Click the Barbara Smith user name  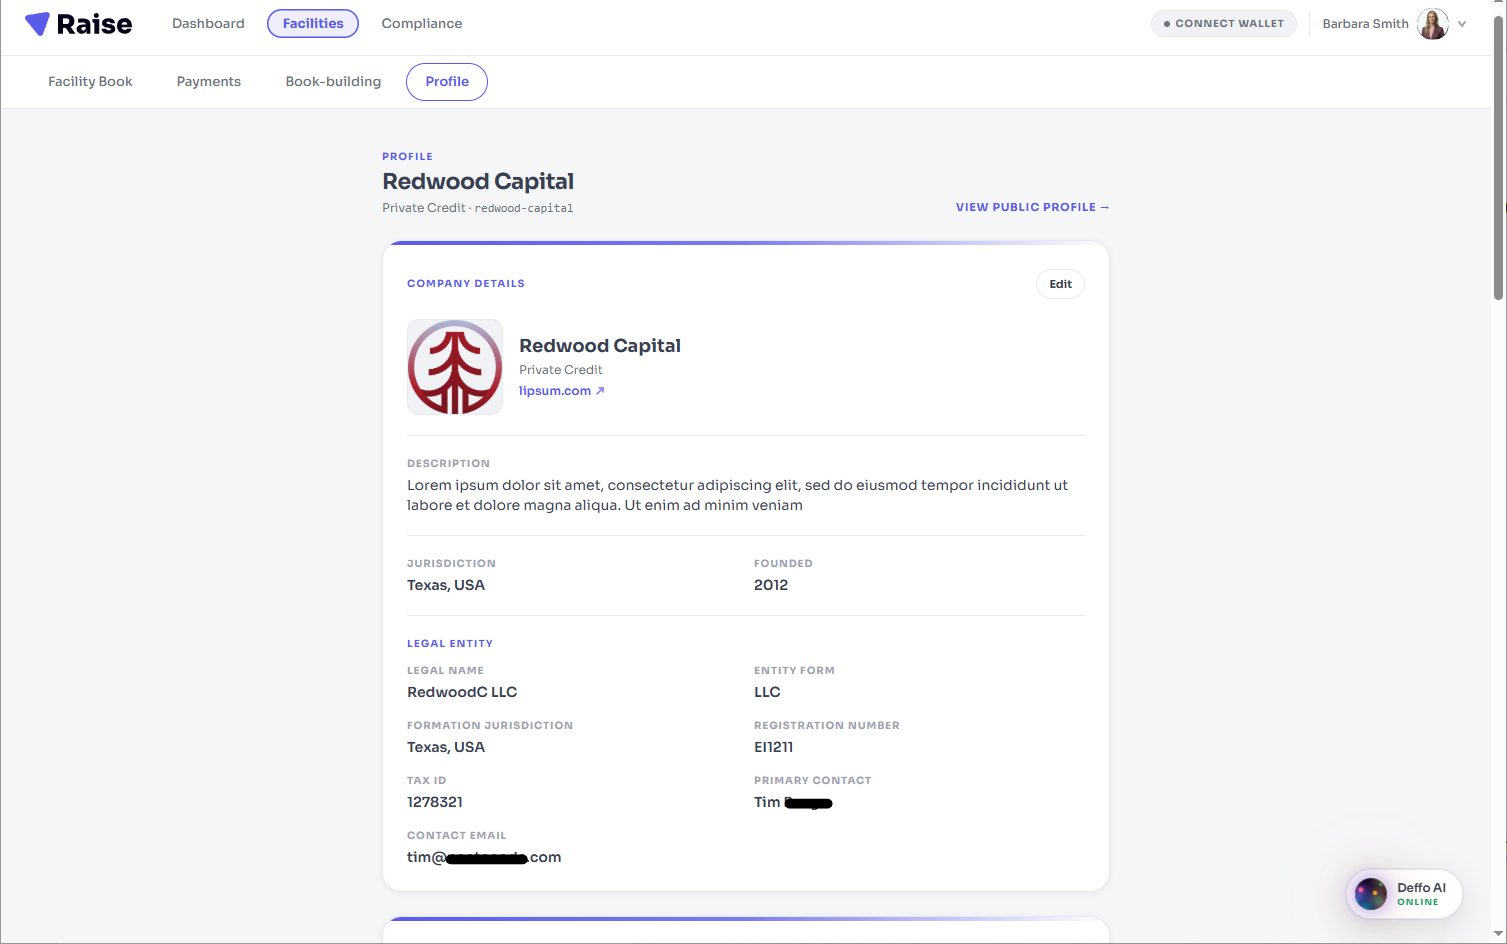(x=1365, y=24)
